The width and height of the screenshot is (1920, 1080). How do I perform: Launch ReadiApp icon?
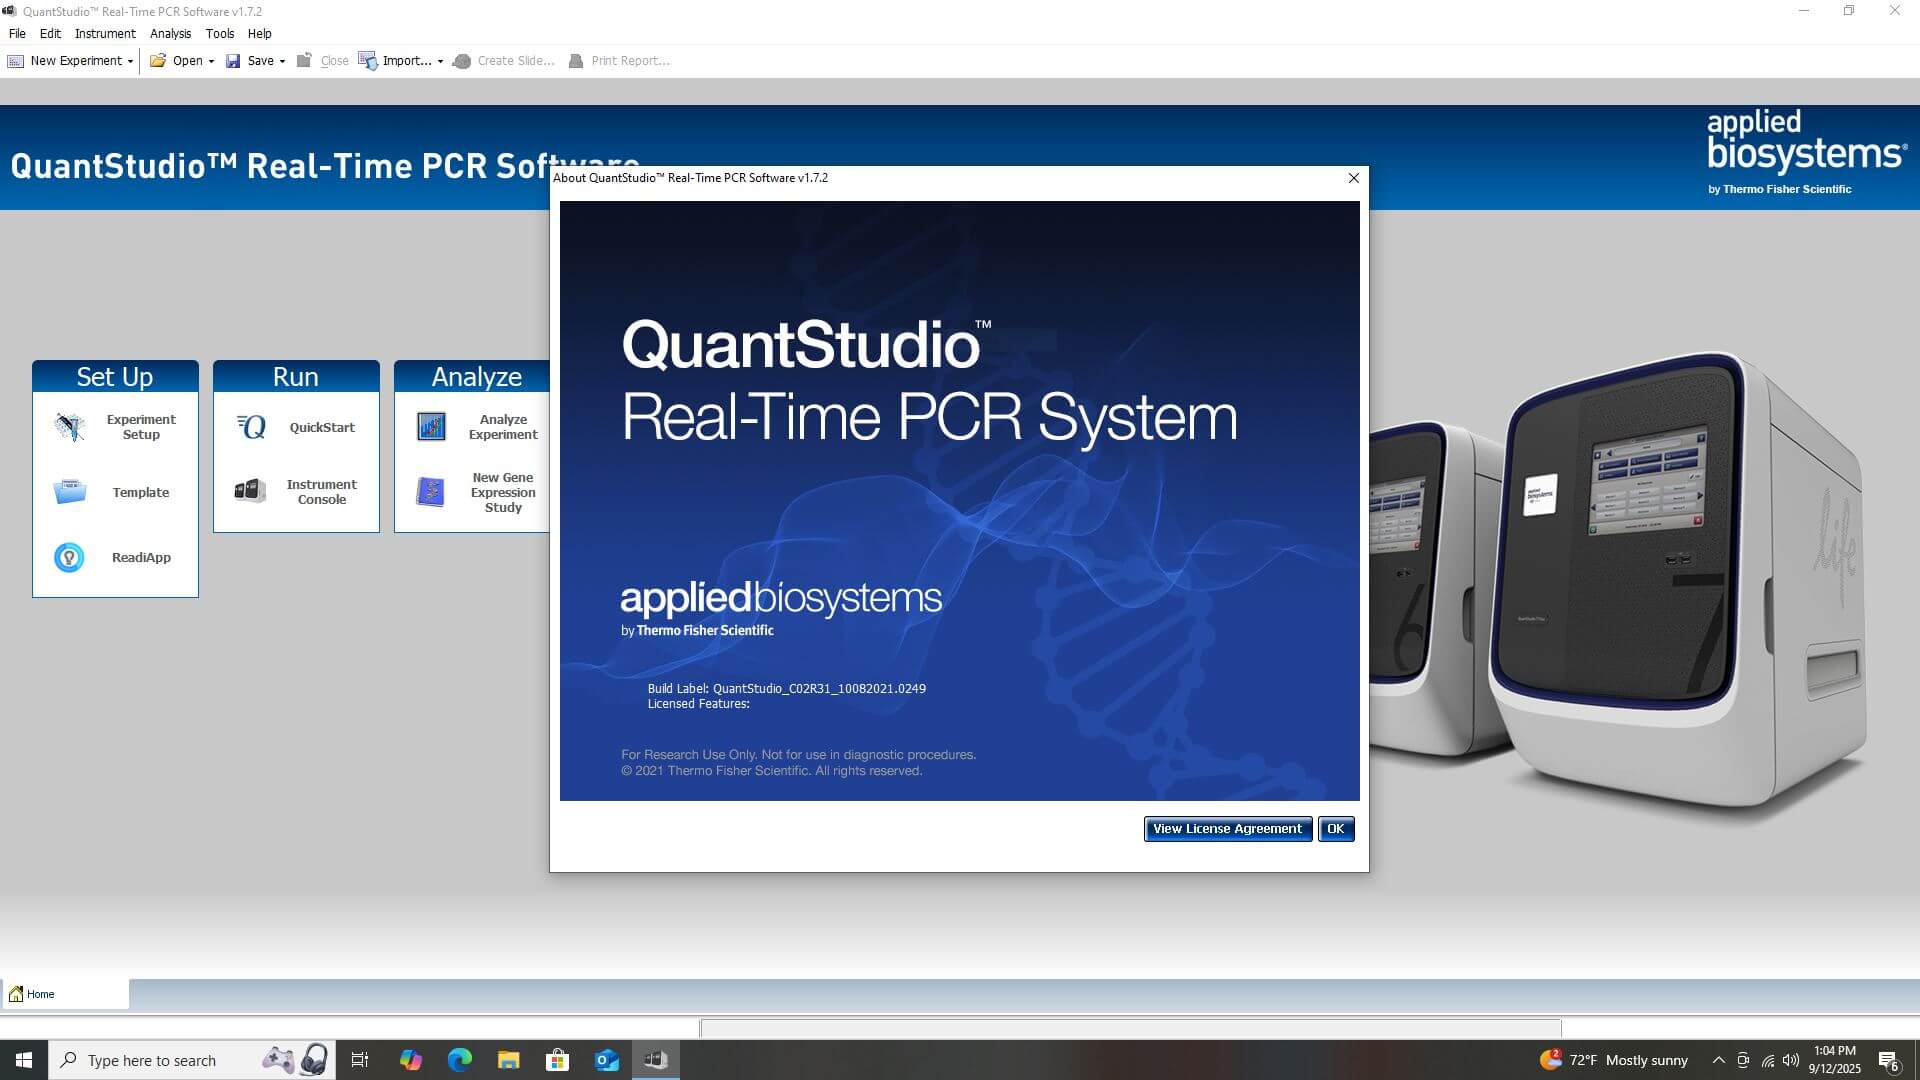point(69,557)
